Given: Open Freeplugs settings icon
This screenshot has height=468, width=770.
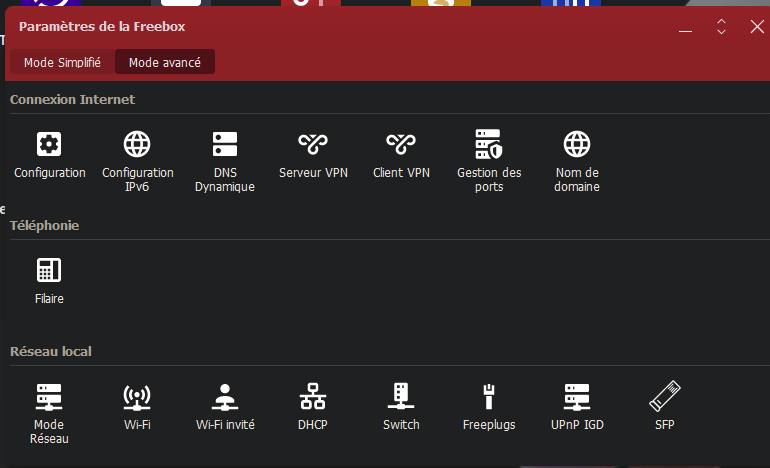Looking at the screenshot, I should coord(489,397).
